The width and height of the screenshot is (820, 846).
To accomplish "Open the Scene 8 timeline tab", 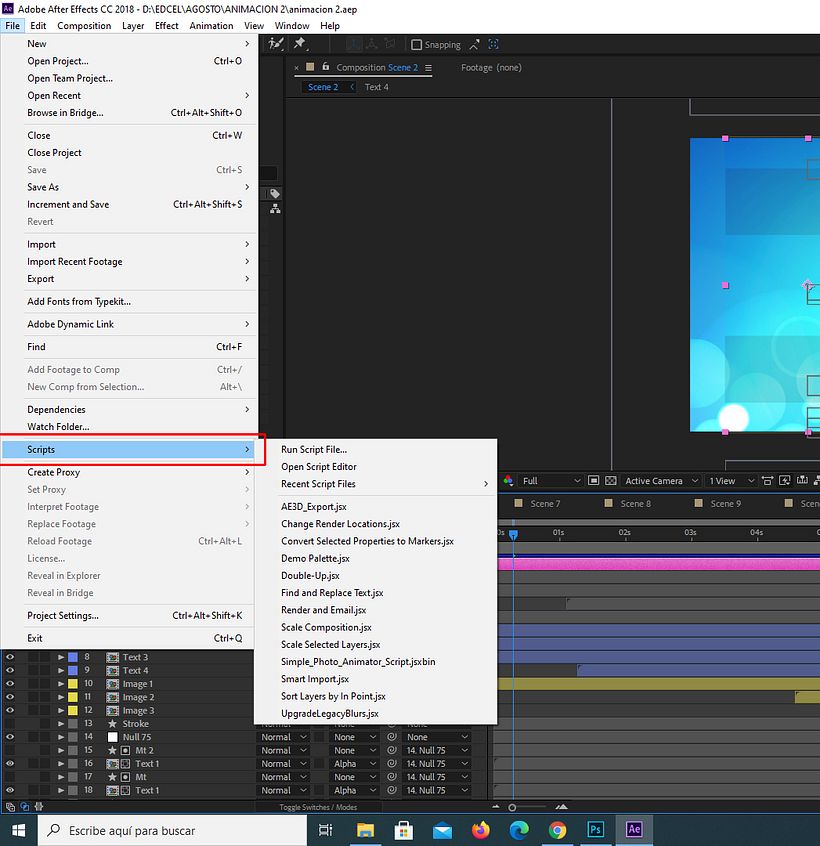I will coord(636,503).
